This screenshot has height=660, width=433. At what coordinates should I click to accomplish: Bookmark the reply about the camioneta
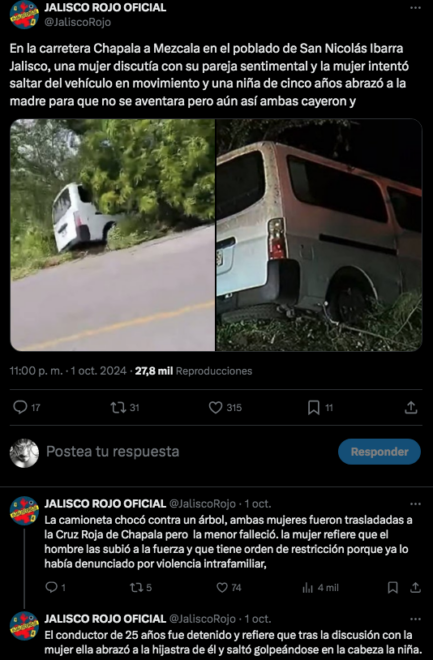(x=393, y=587)
